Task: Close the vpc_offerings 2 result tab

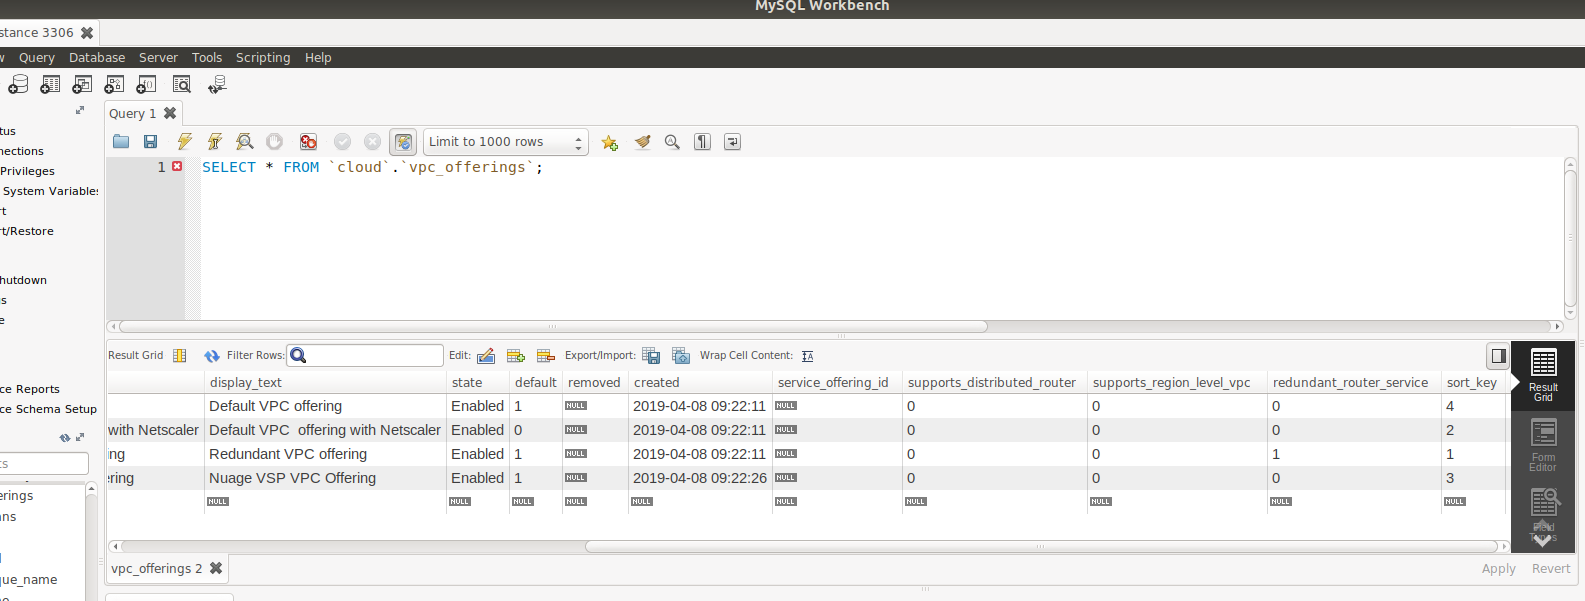Action: [x=216, y=568]
